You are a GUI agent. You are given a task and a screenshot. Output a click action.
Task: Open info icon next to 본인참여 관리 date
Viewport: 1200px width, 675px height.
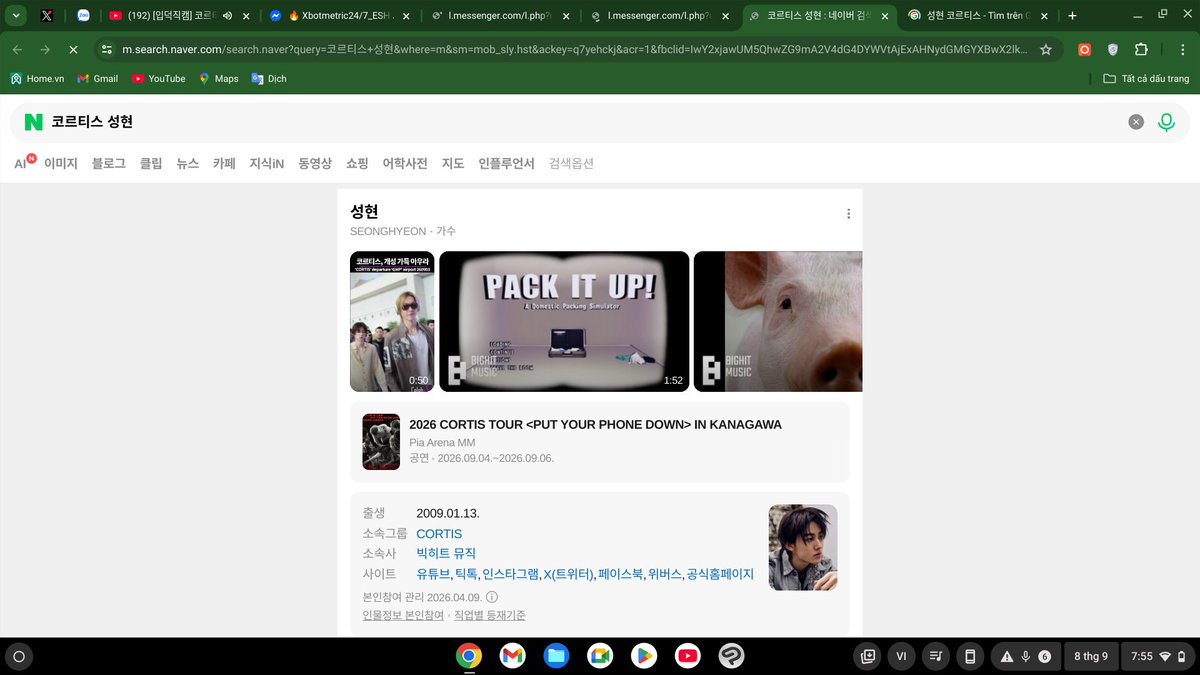tap(491, 597)
